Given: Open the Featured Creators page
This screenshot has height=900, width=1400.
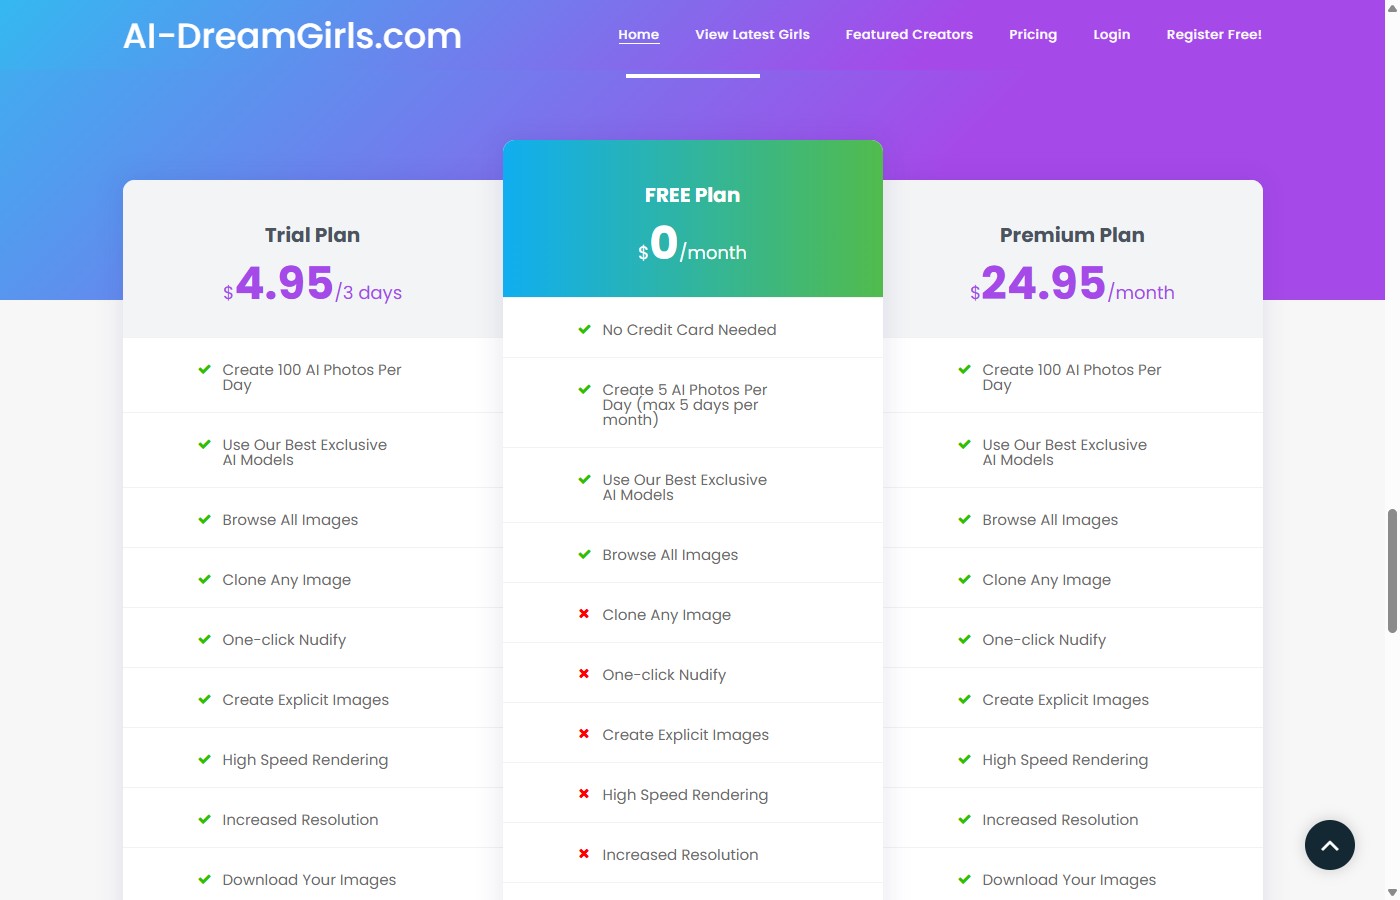Looking at the screenshot, I should coord(908,34).
